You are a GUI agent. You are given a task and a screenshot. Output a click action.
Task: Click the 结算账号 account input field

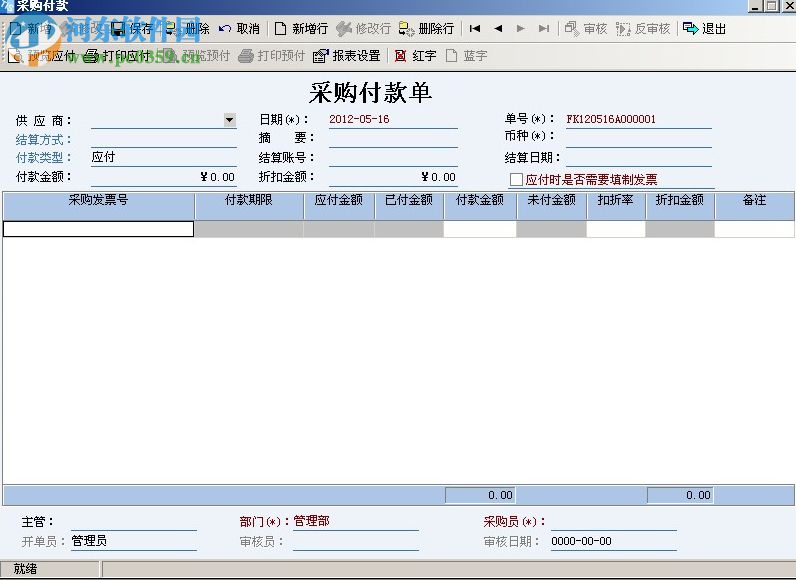point(393,158)
